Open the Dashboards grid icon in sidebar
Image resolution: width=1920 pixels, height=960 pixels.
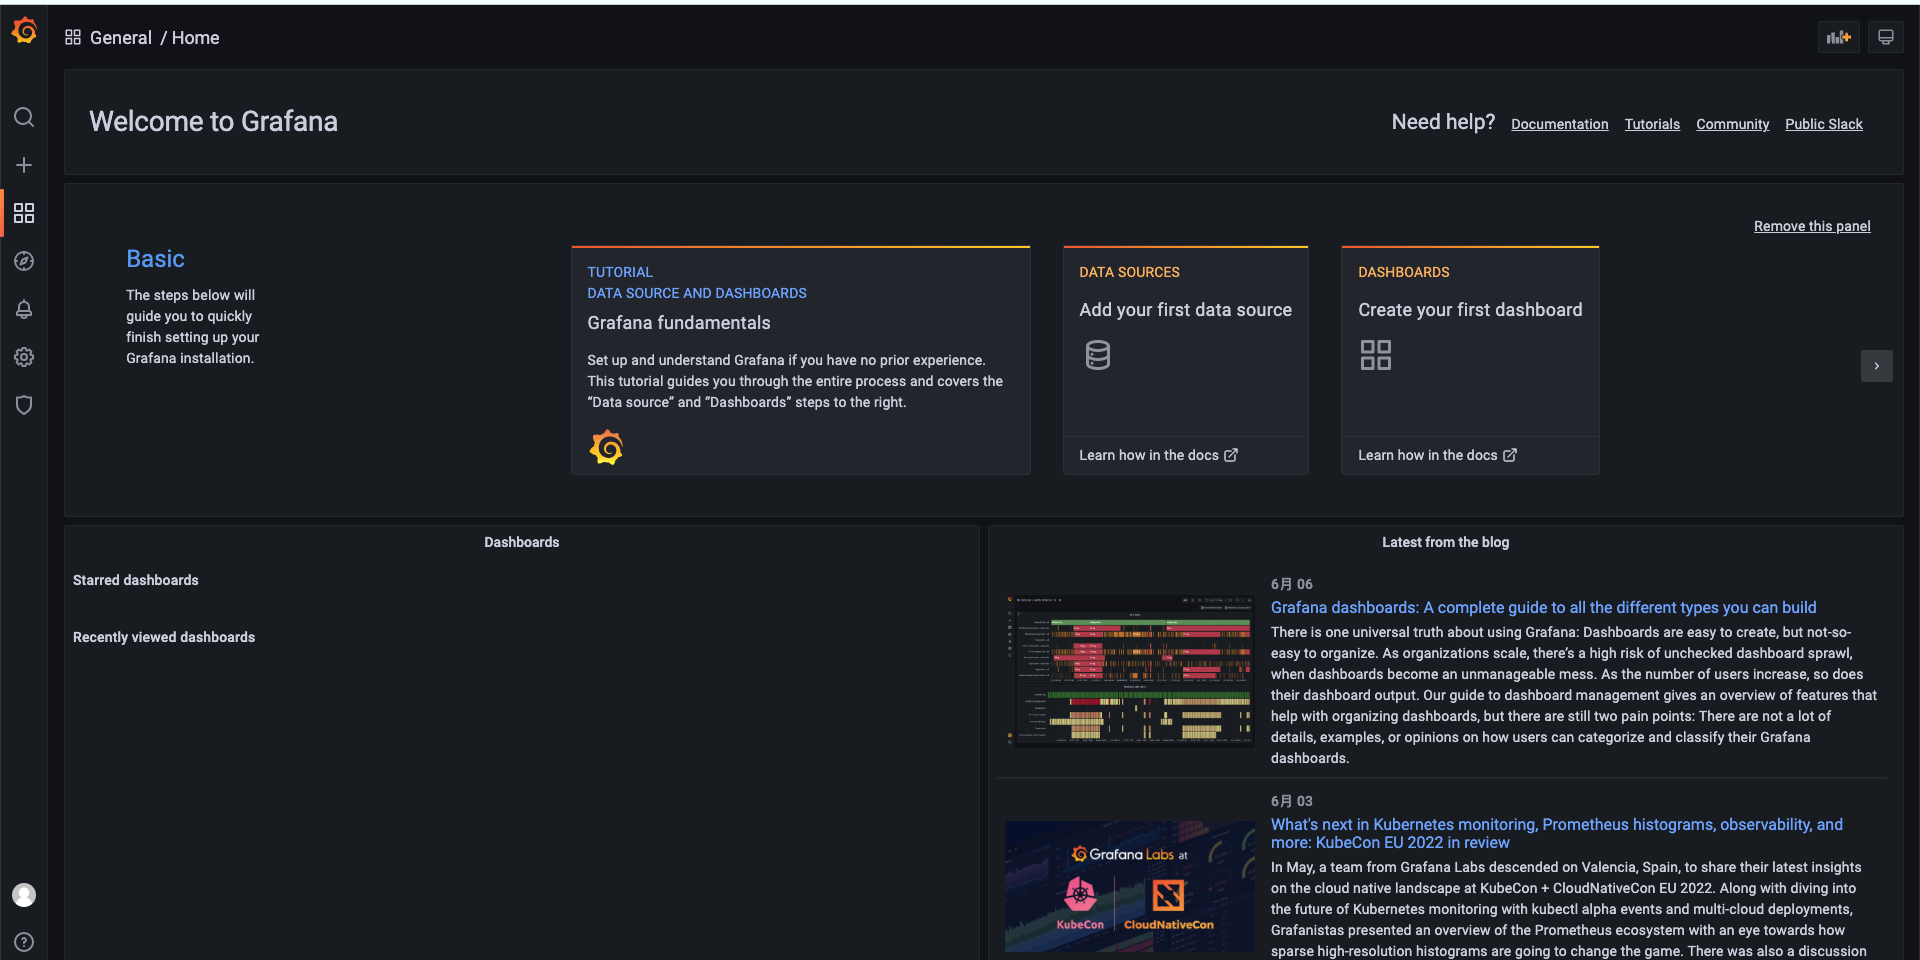click(24, 213)
